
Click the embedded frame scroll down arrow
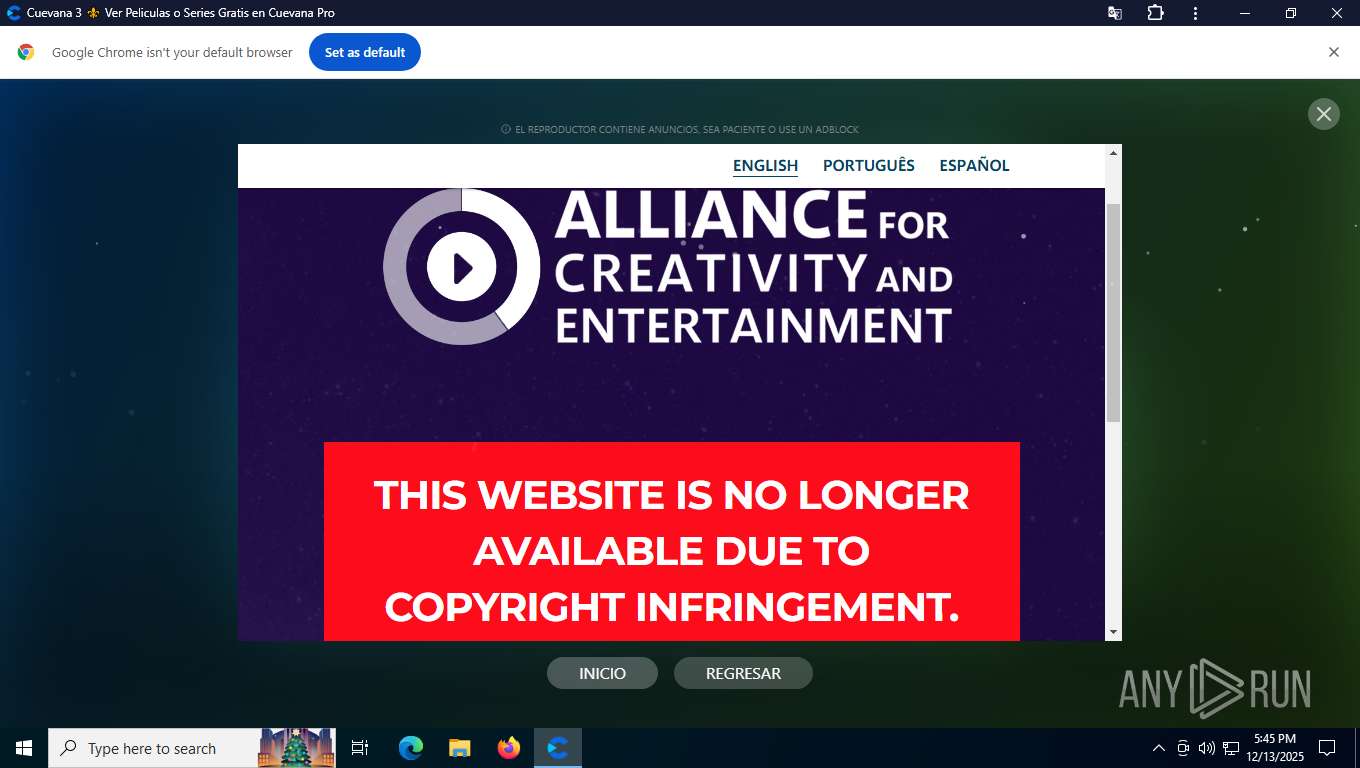(x=1113, y=632)
